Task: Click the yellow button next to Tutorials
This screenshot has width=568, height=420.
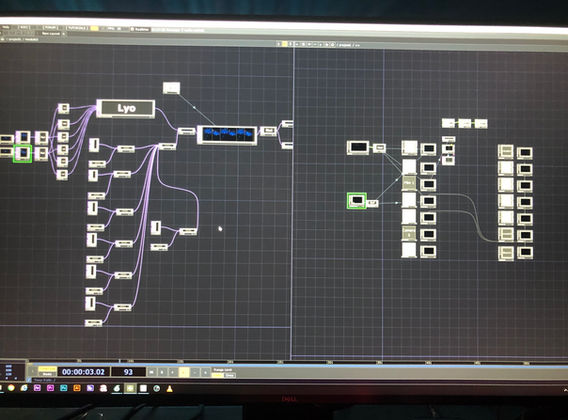Action: 94,28
